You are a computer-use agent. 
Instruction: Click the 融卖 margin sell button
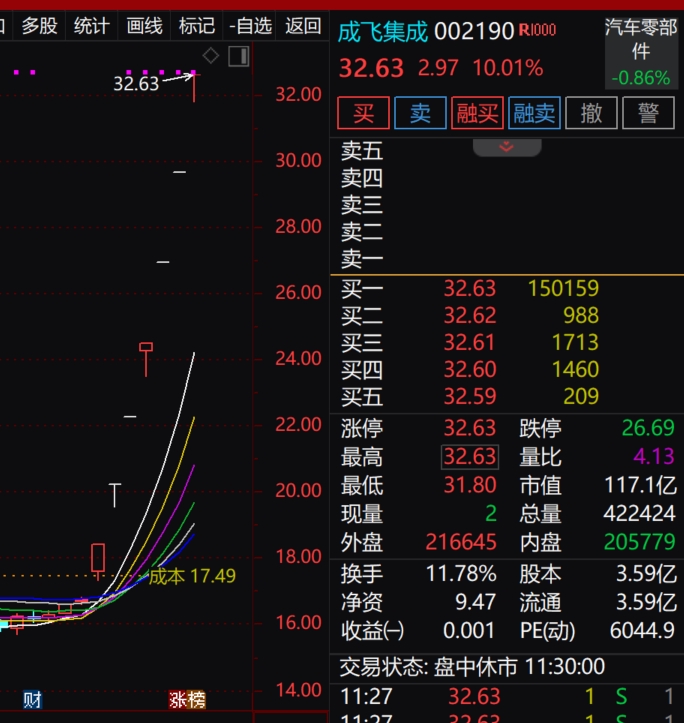tap(534, 113)
